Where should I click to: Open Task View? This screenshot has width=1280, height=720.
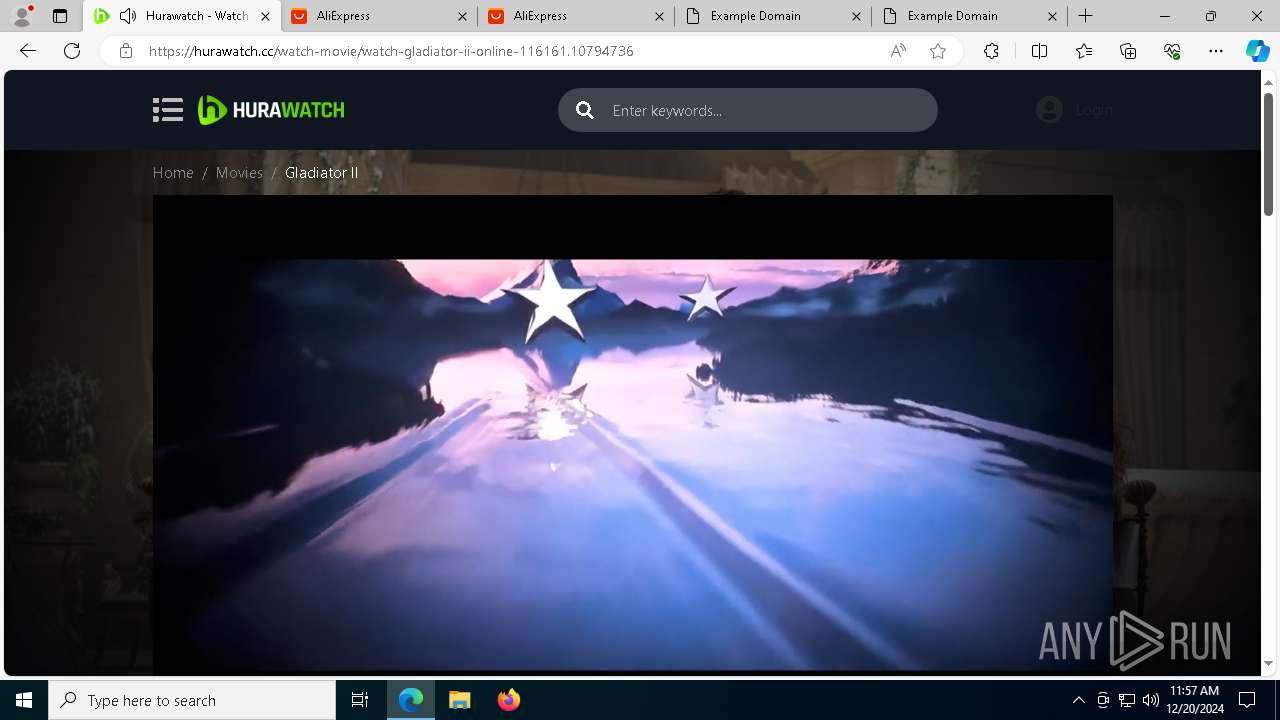pyautogui.click(x=360, y=700)
